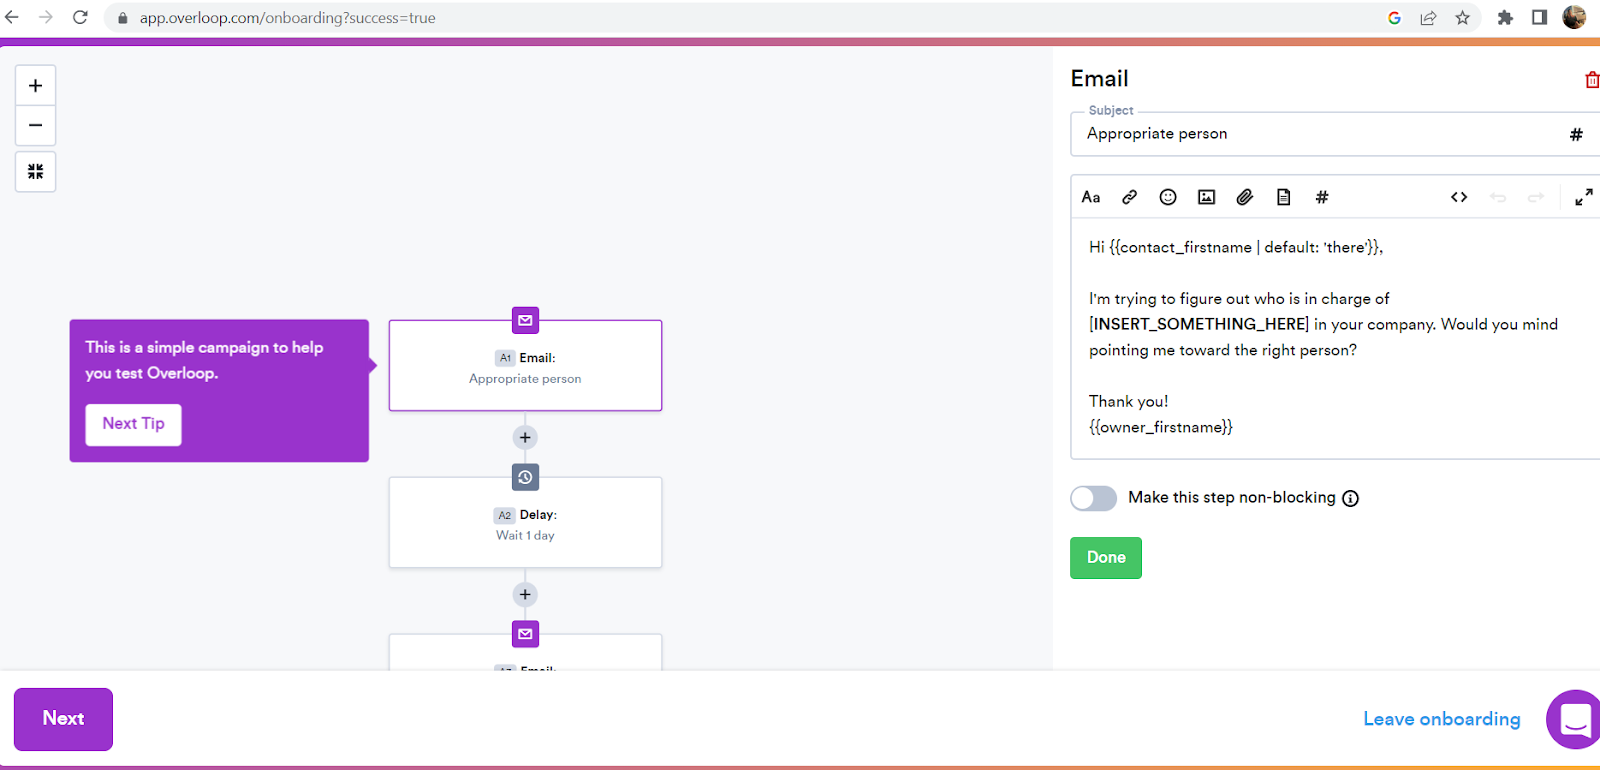Click the insert link icon in editor toolbar
This screenshot has height=770, width=1600.
[x=1129, y=197]
